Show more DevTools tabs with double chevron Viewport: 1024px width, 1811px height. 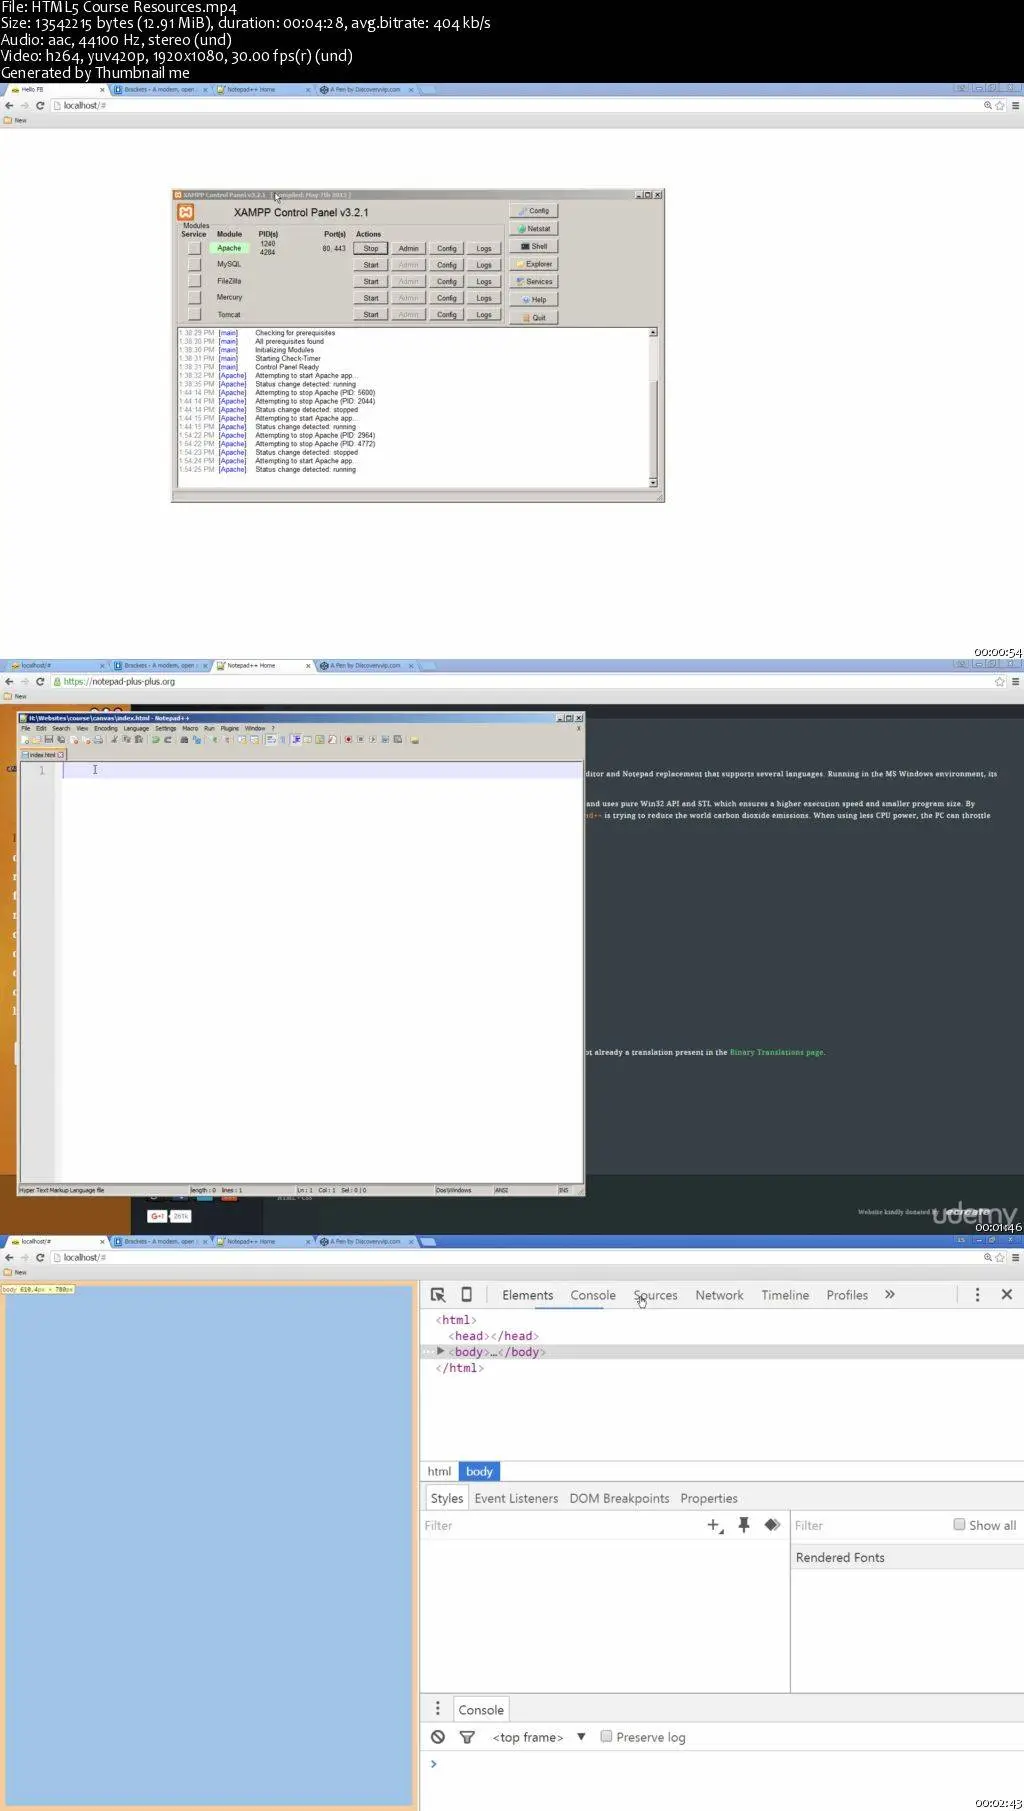(889, 1294)
